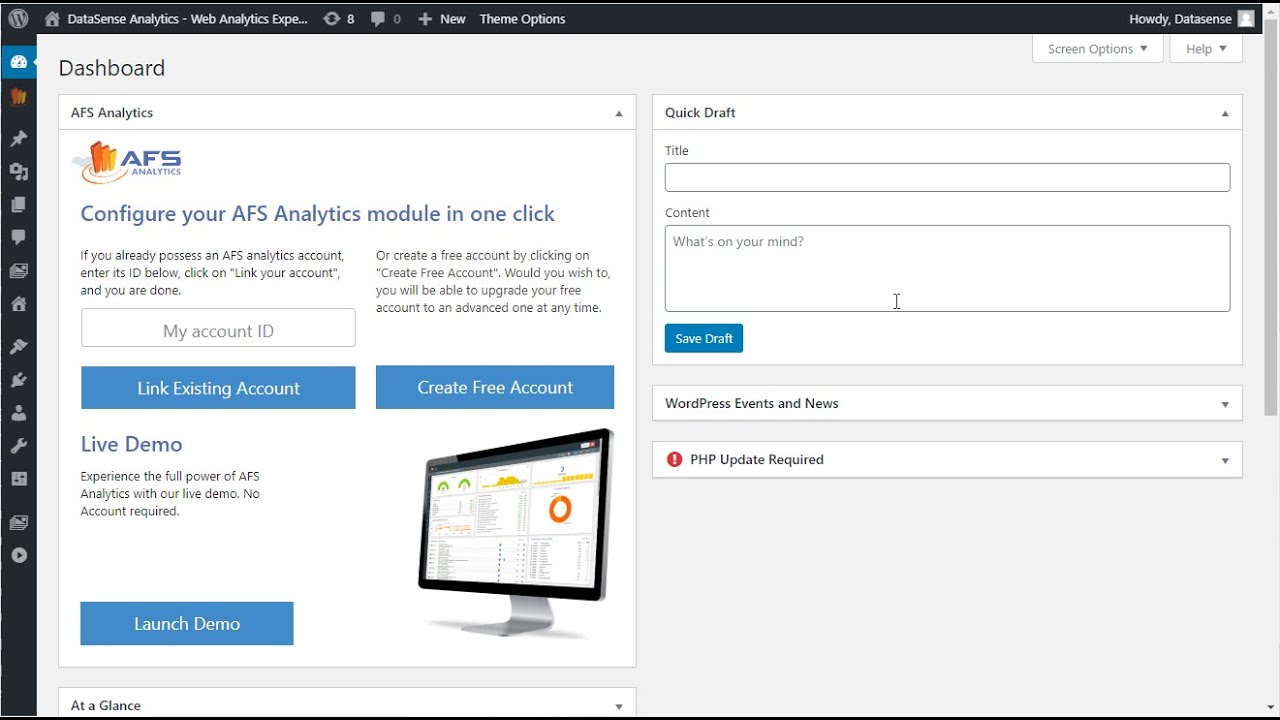Click the Content label above textarea
The height and width of the screenshot is (720, 1280).
(x=687, y=212)
